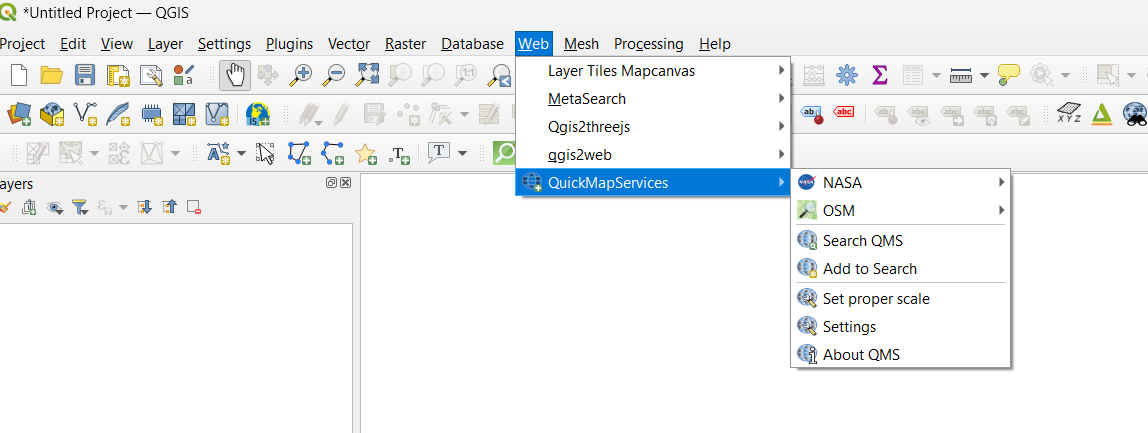The height and width of the screenshot is (433, 1148).
Task: Click Create Polygon Annotation icon
Action: pos(299,152)
